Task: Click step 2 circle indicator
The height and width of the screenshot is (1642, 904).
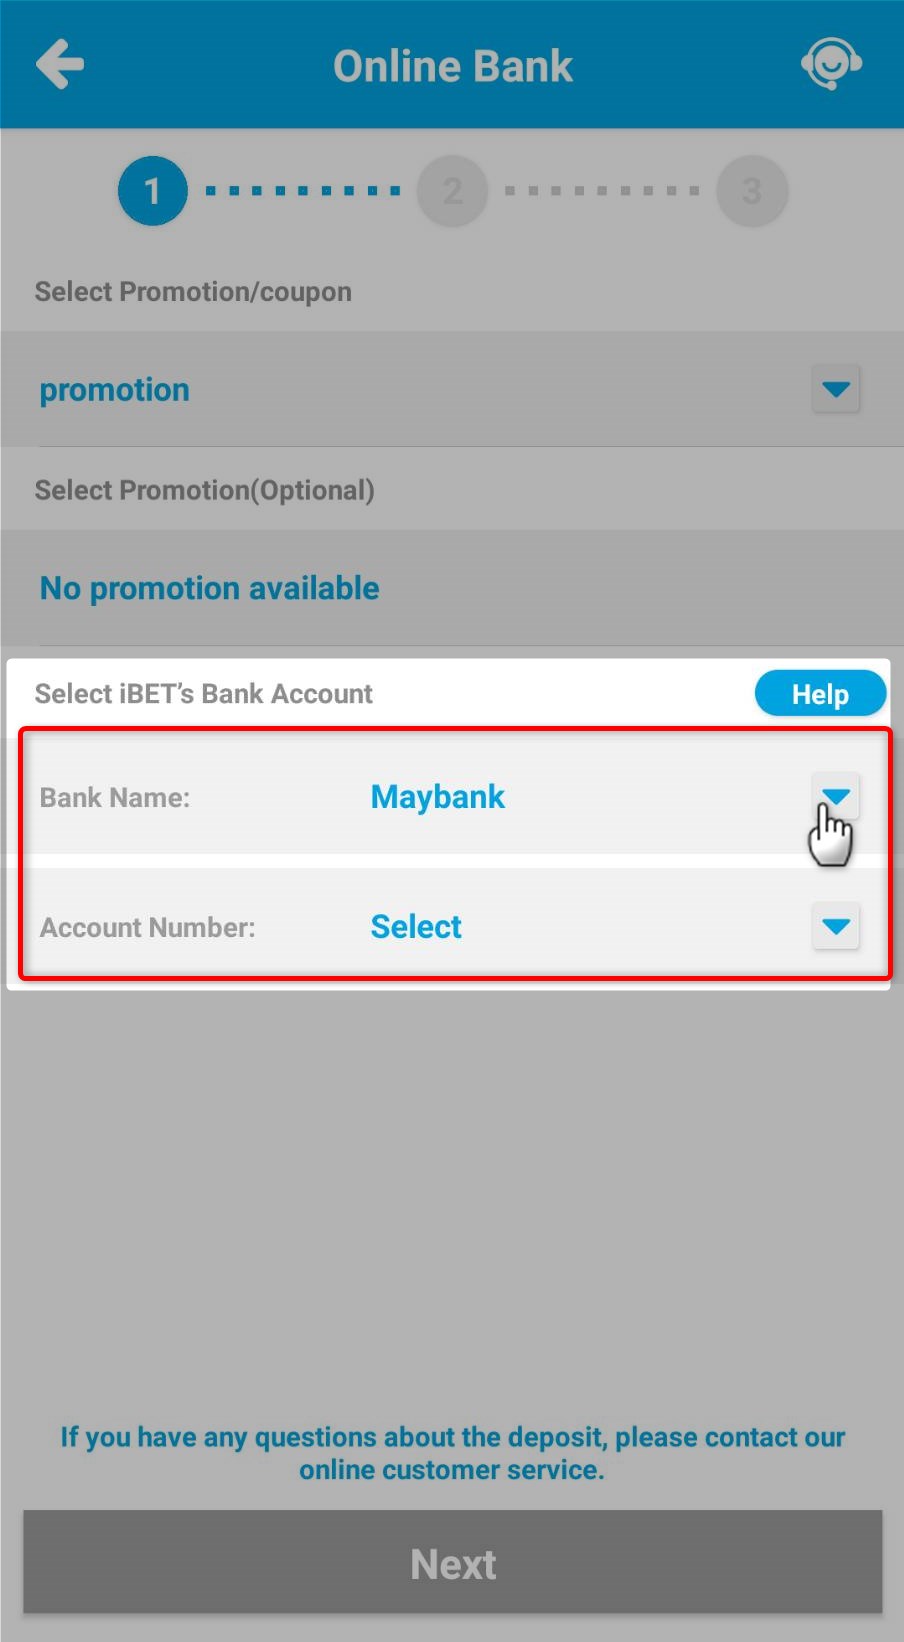Action: click(x=452, y=190)
